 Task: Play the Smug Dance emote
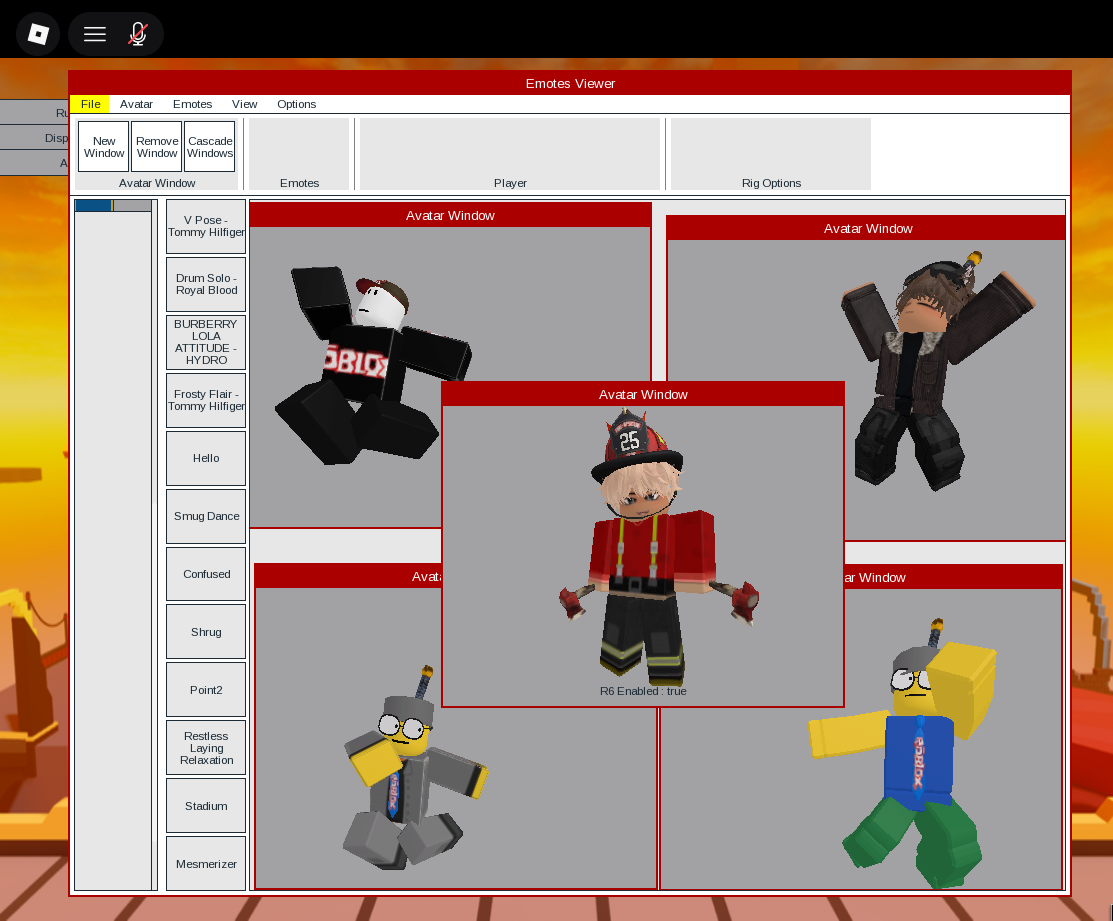click(x=206, y=516)
